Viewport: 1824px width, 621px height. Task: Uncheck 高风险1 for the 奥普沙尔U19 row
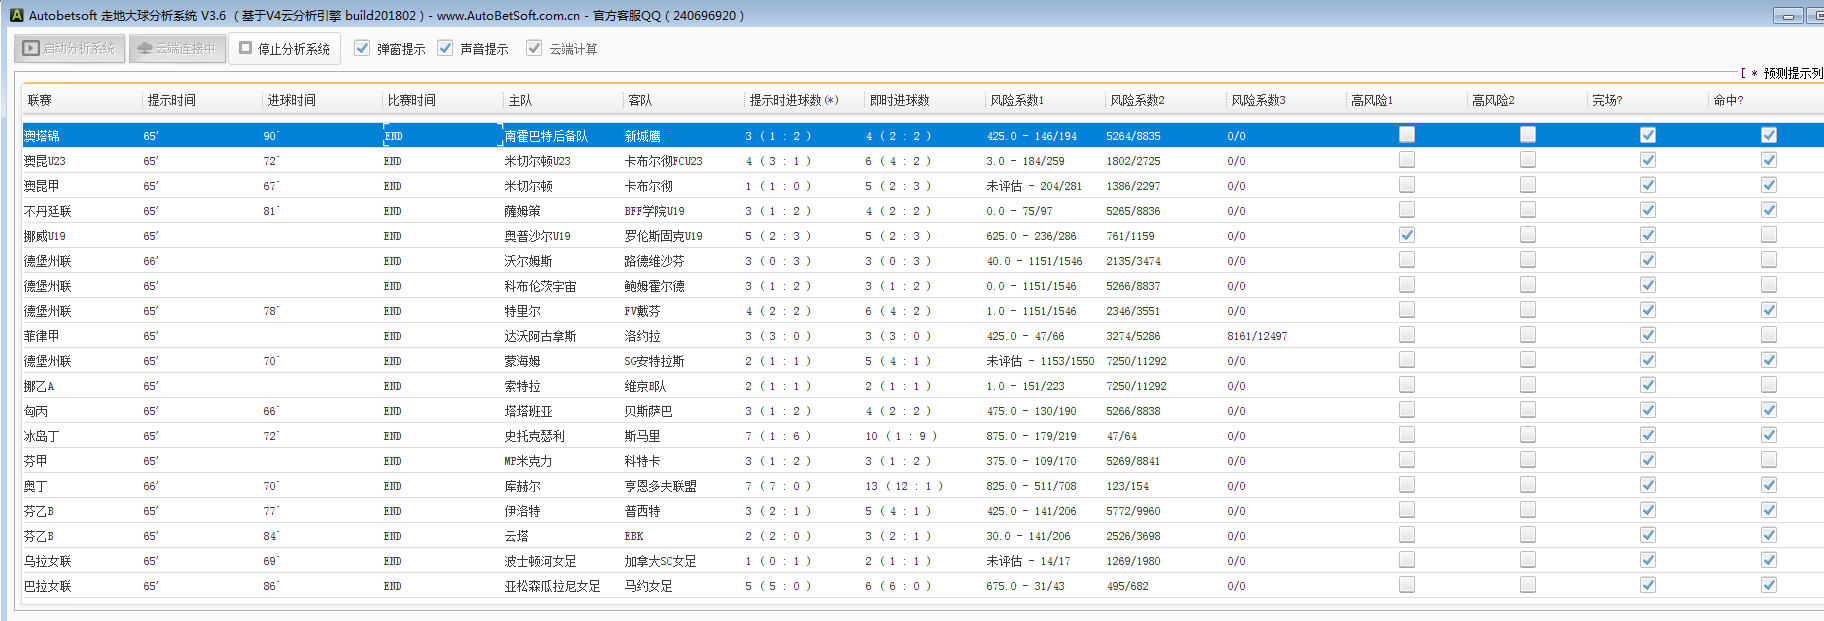click(x=1407, y=235)
